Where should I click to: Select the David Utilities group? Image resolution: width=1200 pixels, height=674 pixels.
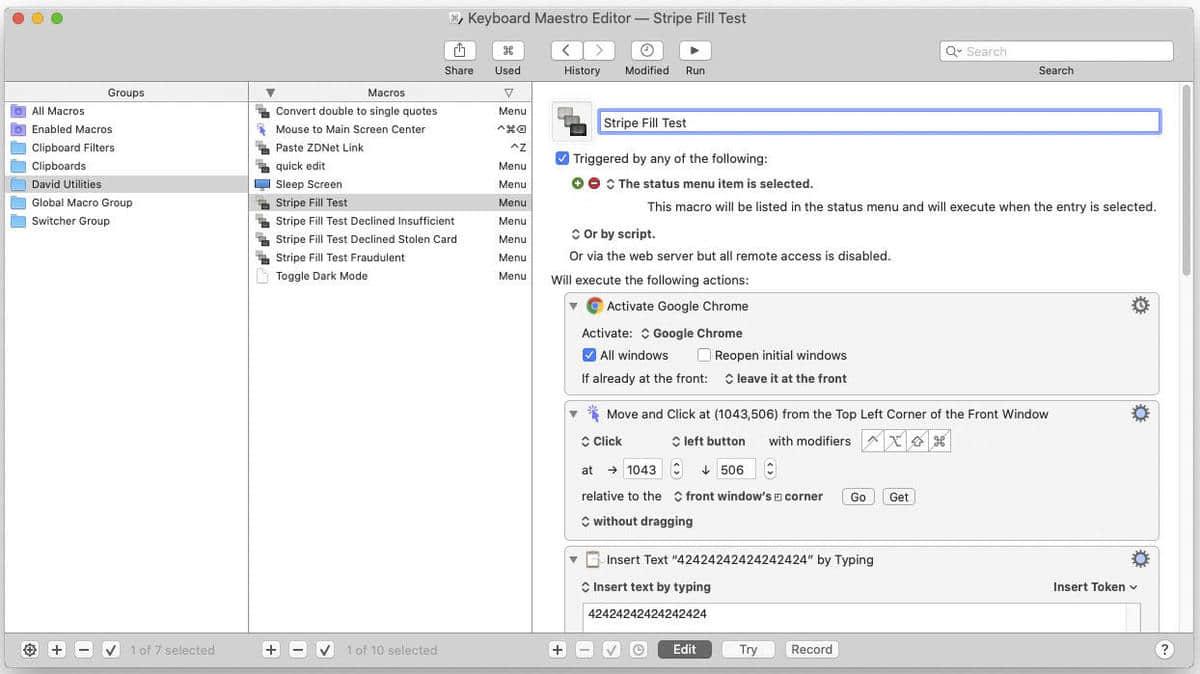click(66, 184)
